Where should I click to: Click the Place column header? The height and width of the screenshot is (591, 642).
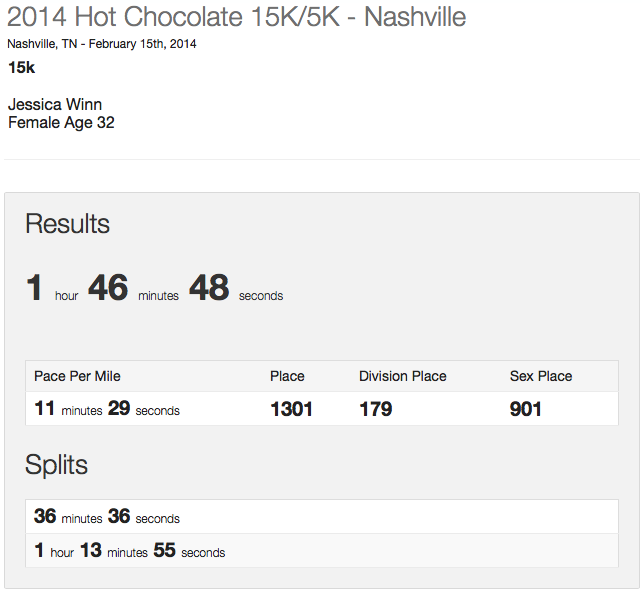[x=287, y=376]
